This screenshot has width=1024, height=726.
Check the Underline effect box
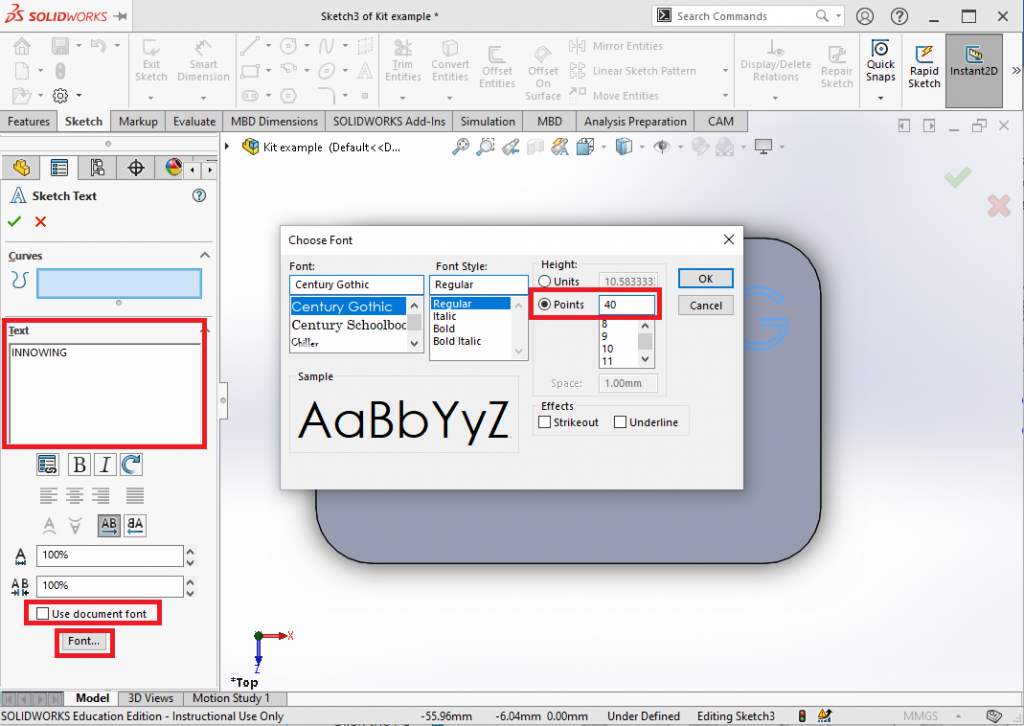tap(621, 422)
